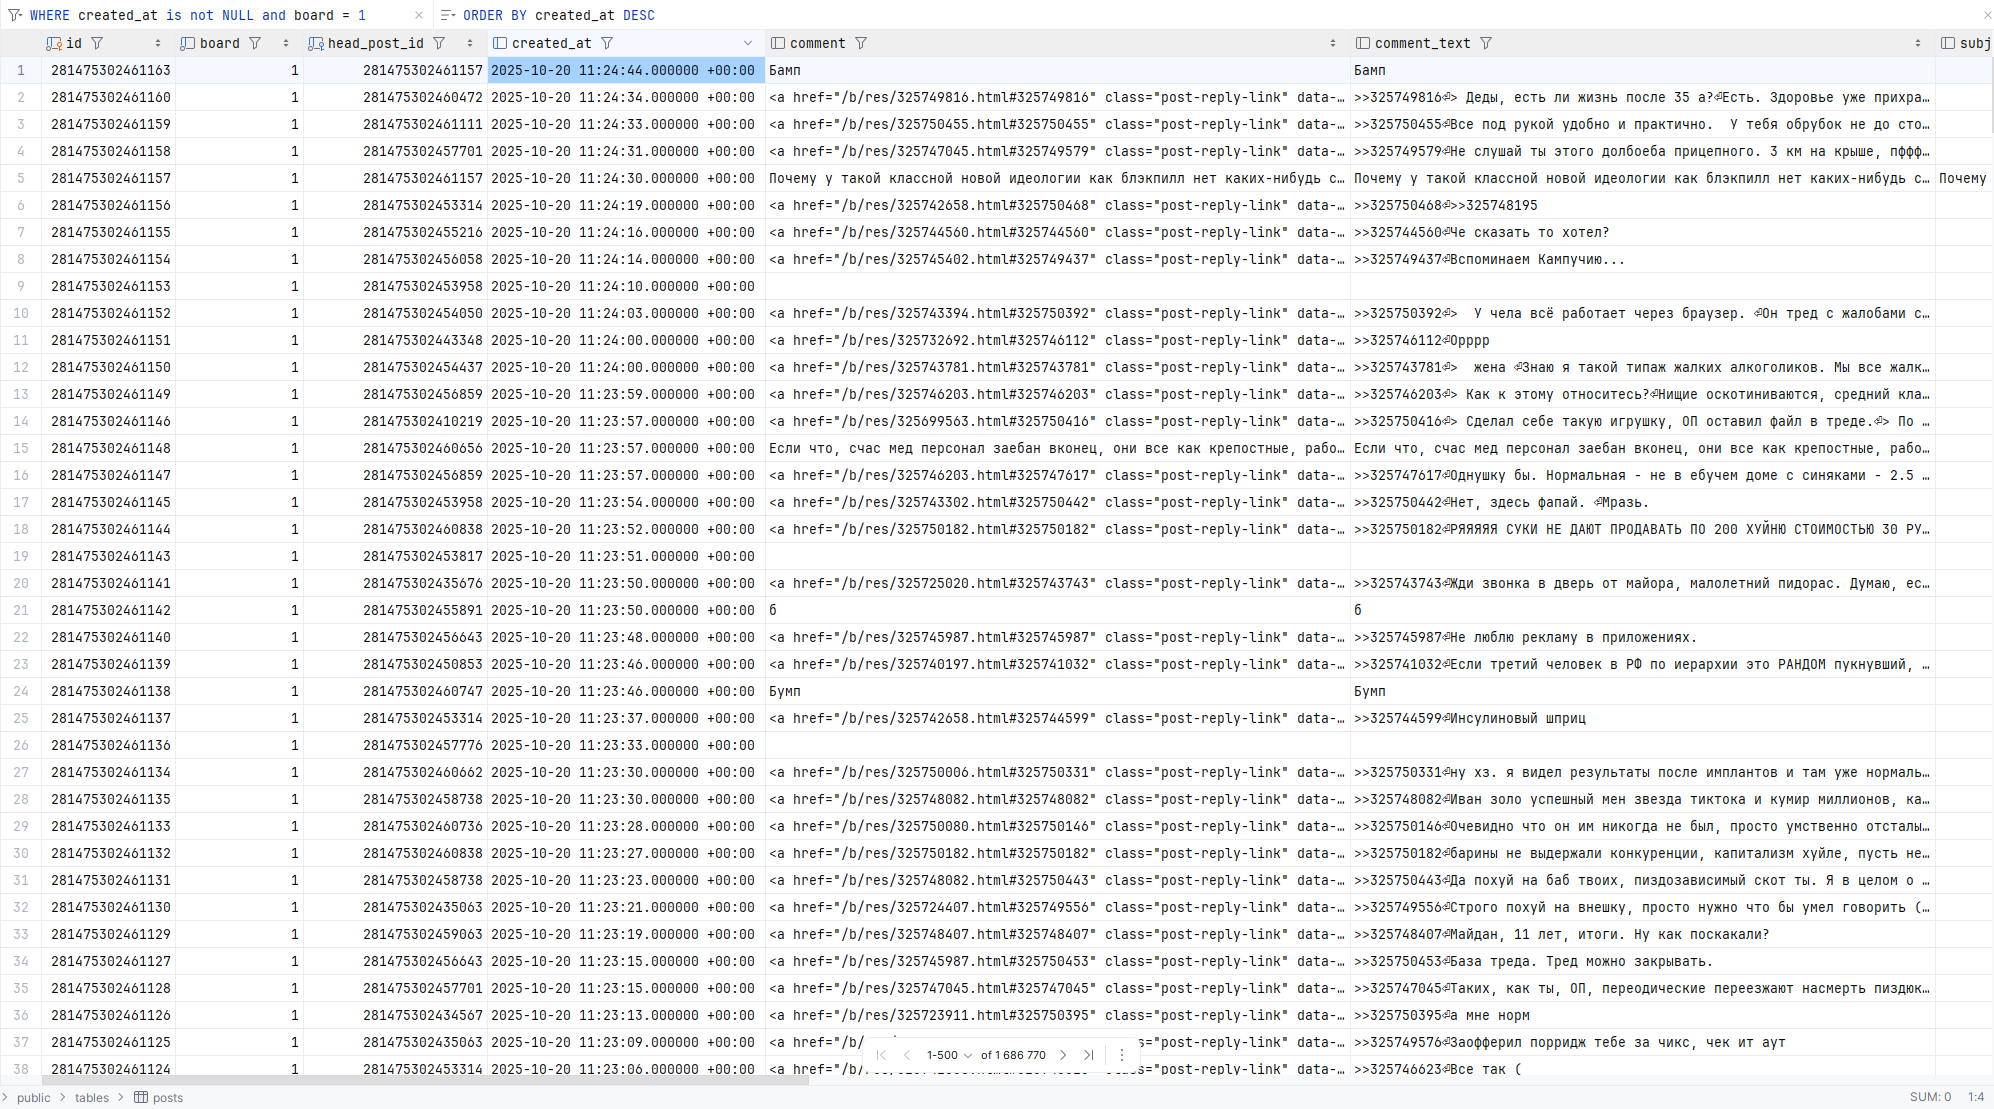Open filter for the board column
The width and height of the screenshot is (1994, 1109).
(255, 43)
